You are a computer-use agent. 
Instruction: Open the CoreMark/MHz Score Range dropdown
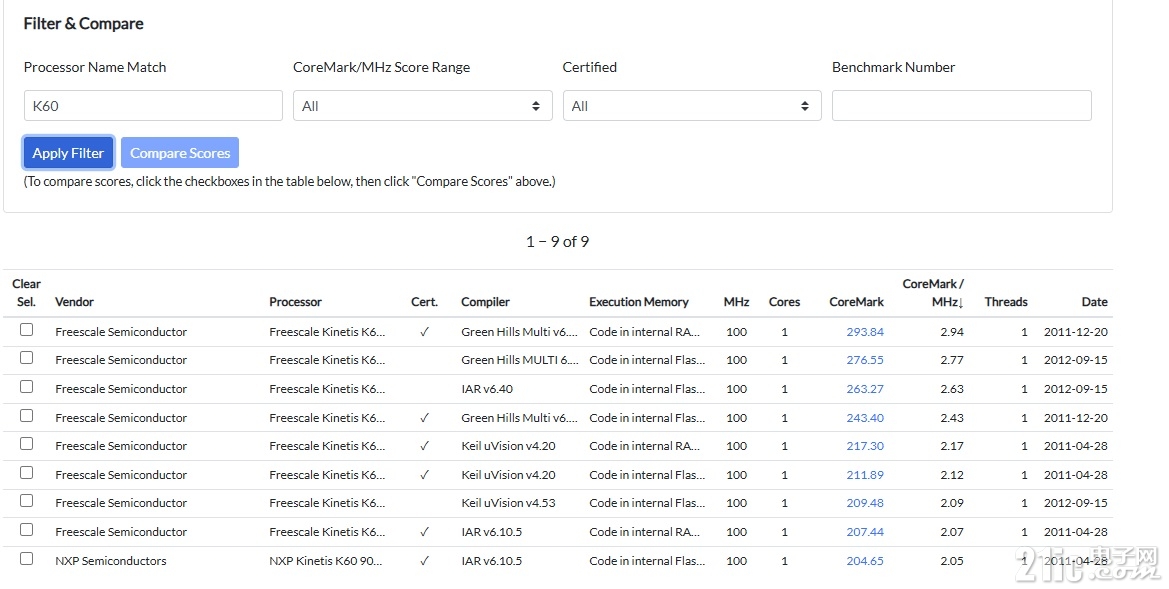pos(422,106)
